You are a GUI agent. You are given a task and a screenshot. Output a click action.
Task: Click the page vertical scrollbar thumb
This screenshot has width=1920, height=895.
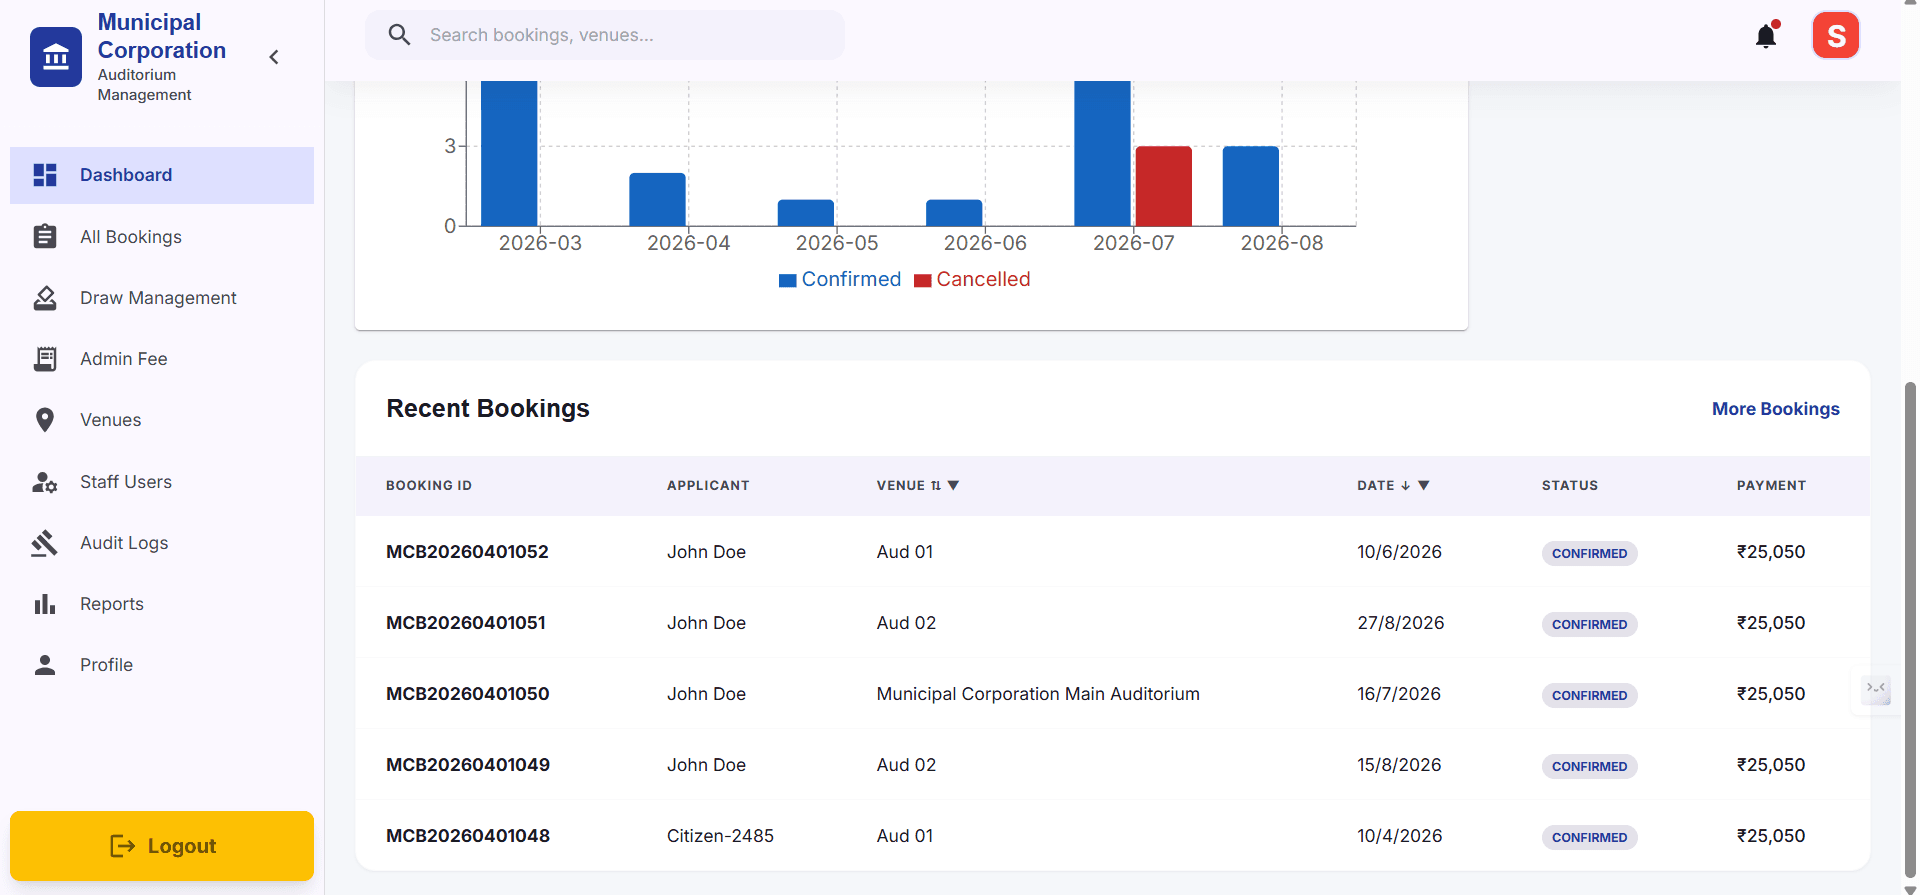pos(1910,630)
